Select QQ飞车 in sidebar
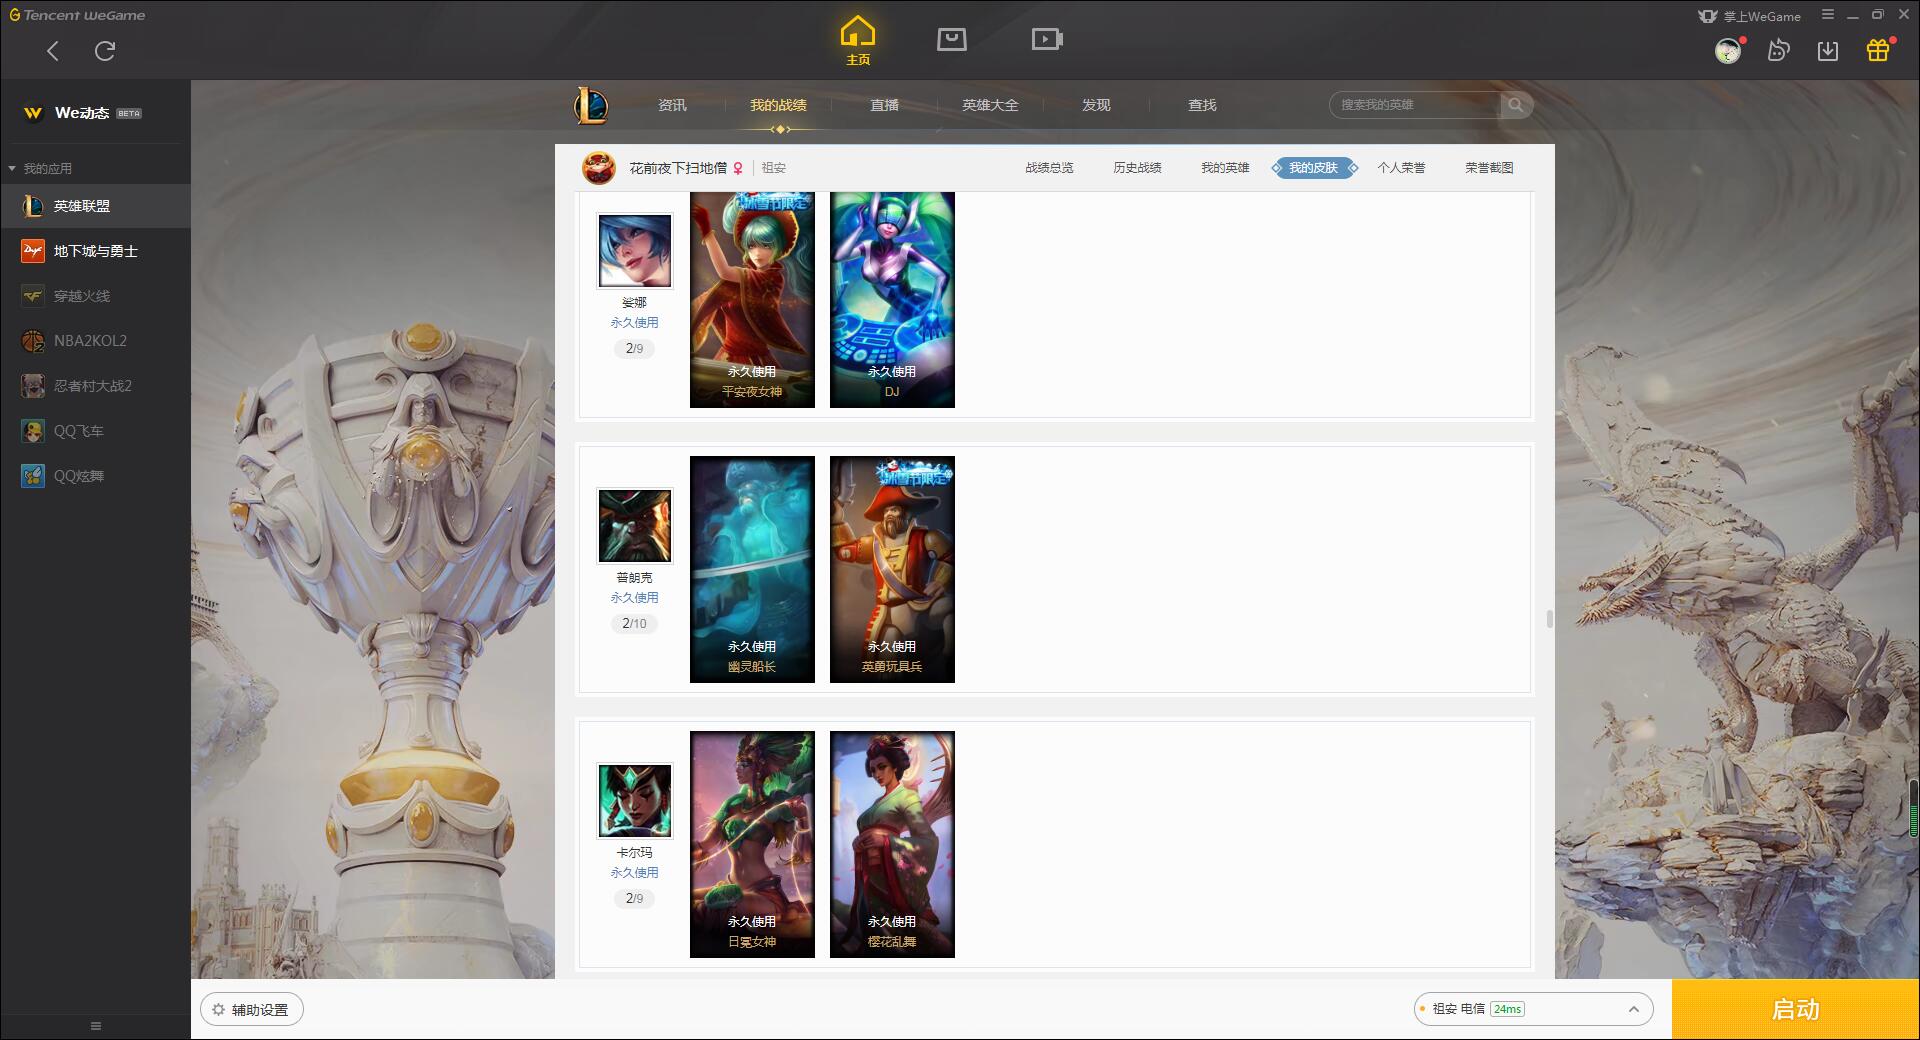Image resolution: width=1920 pixels, height=1040 pixels. (95, 431)
